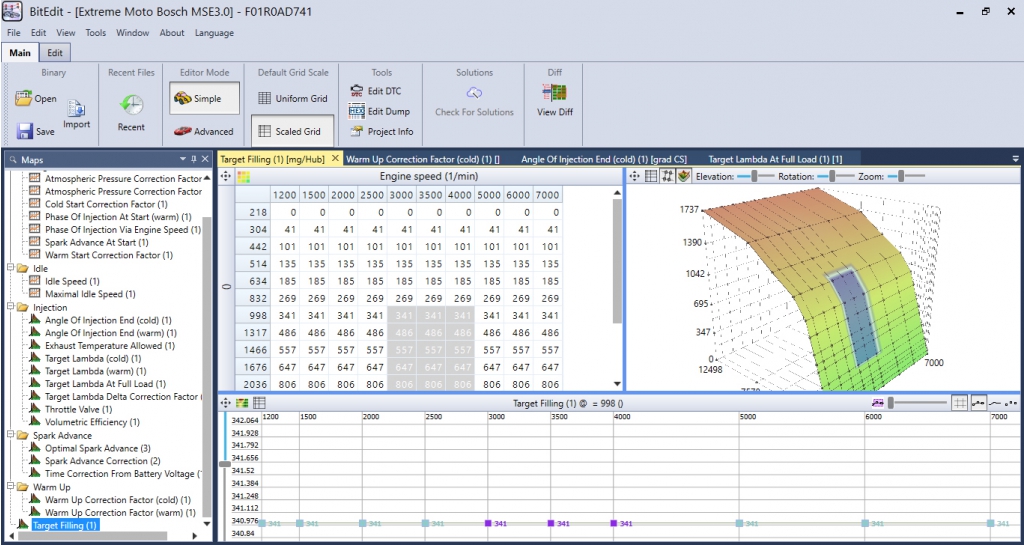
Task: Toggle line-with-points graph style
Action: click(x=978, y=403)
